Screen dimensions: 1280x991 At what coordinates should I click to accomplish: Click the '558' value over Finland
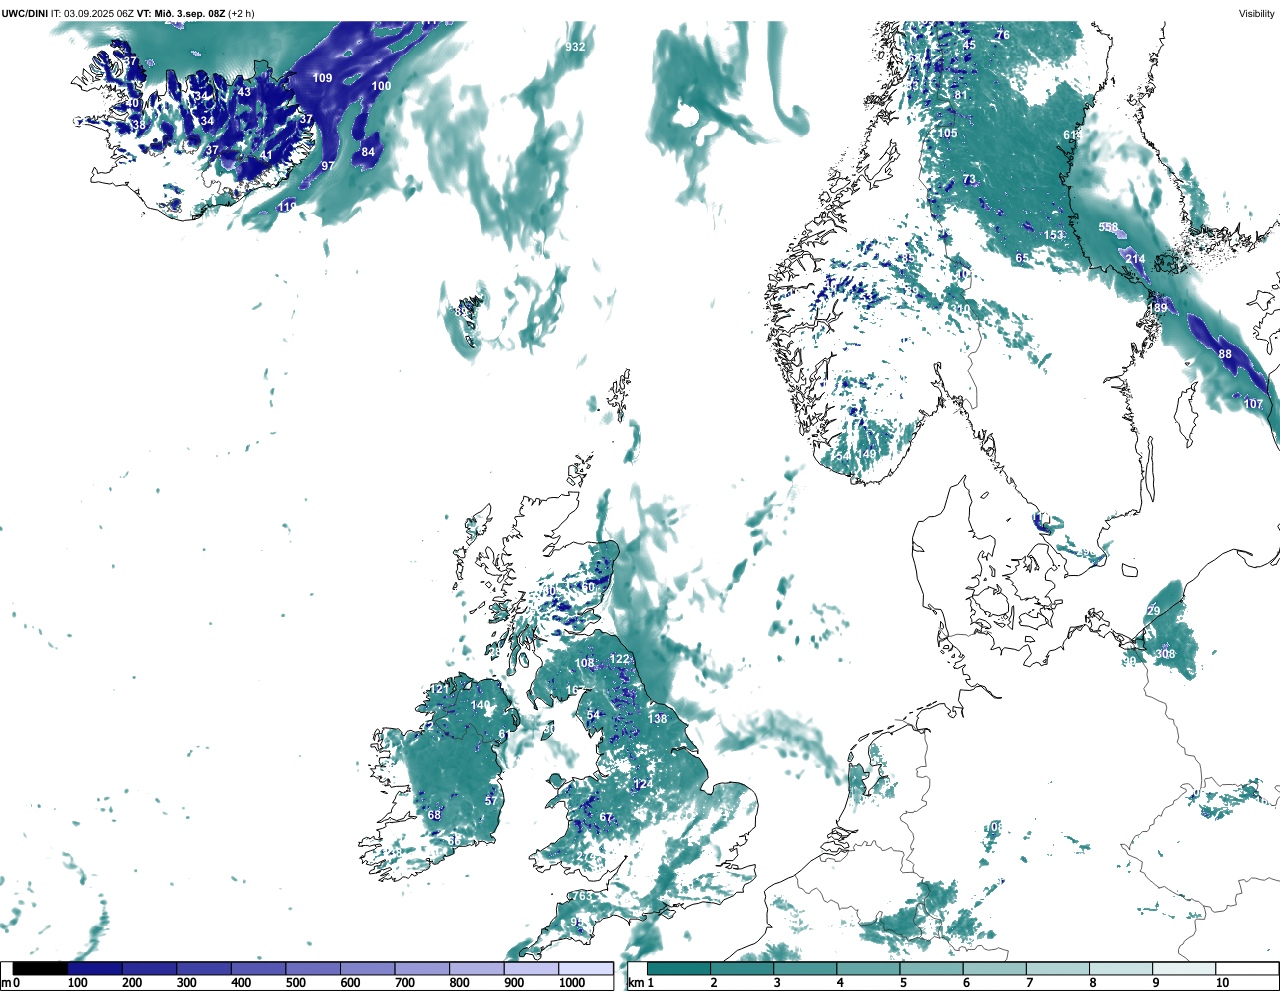pyautogui.click(x=1108, y=227)
